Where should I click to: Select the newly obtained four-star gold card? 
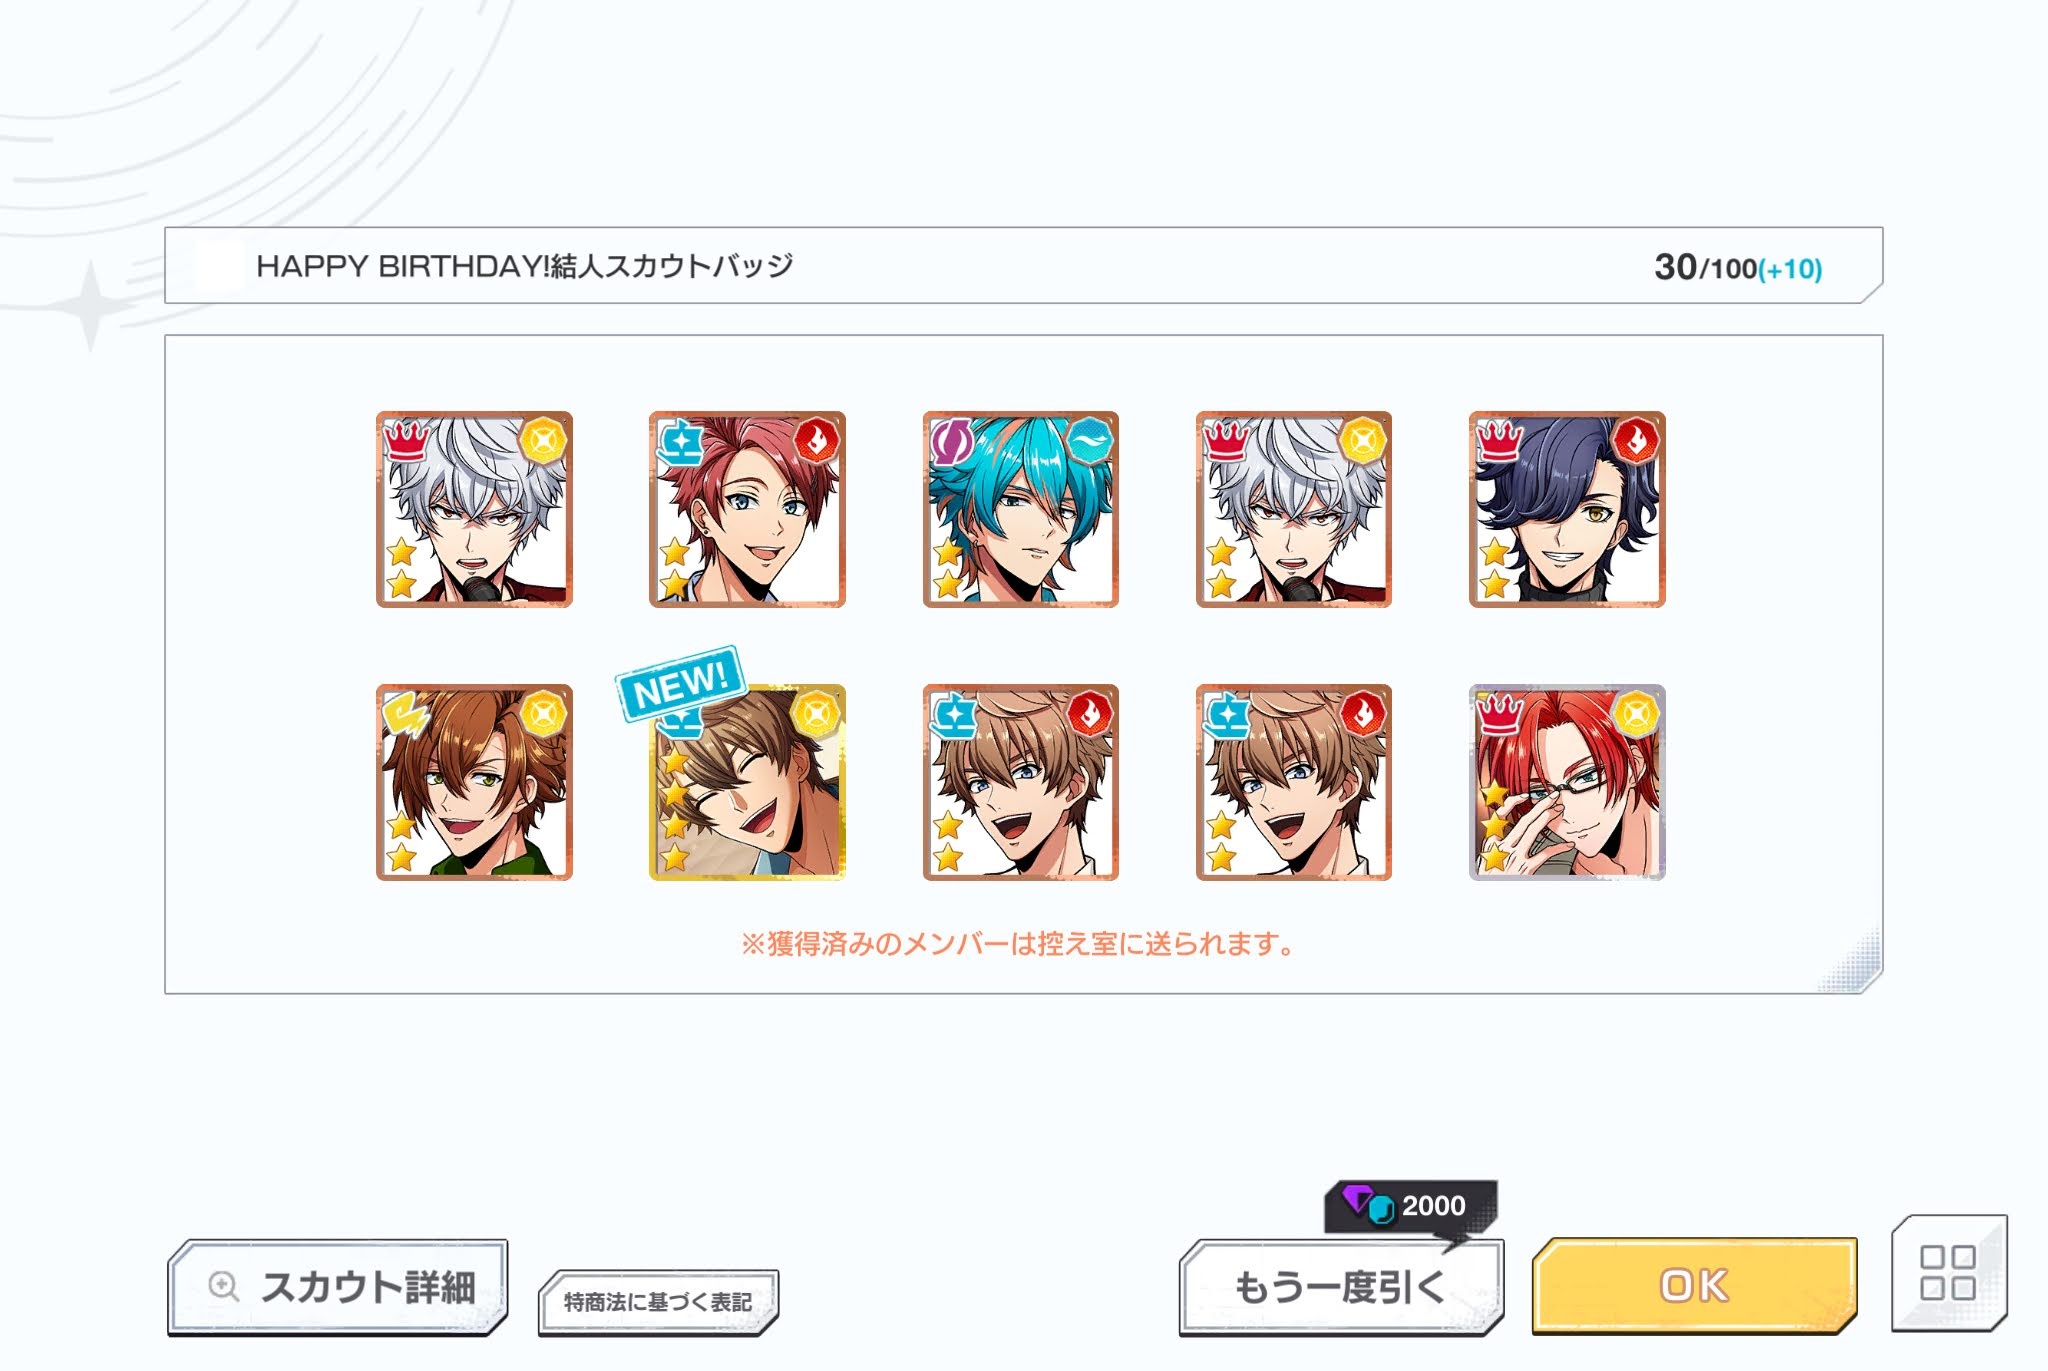coord(747,782)
